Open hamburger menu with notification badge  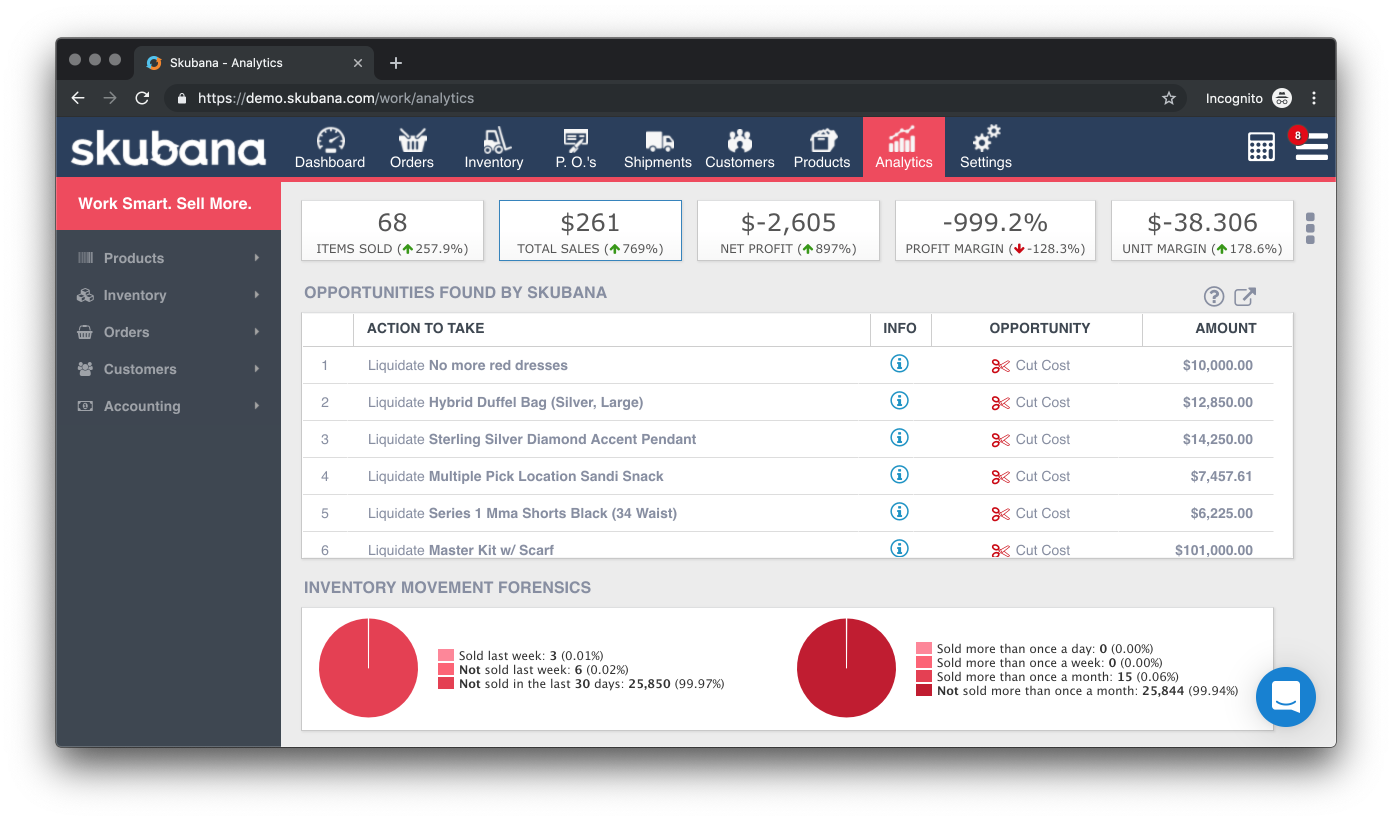(x=1311, y=146)
